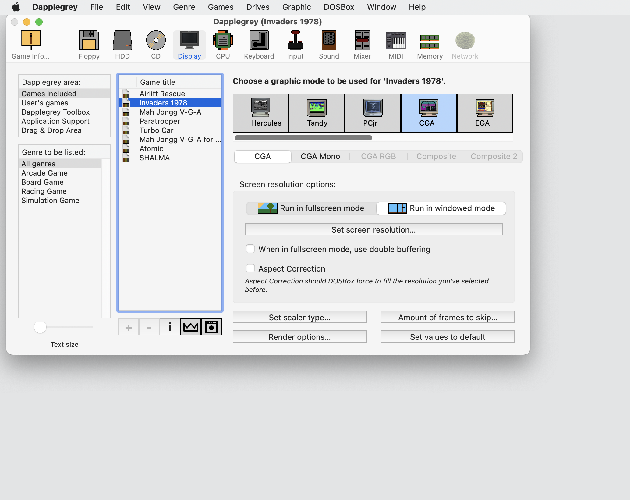Open the Games menu
The width and height of the screenshot is (630, 500).
click(220, 7)
